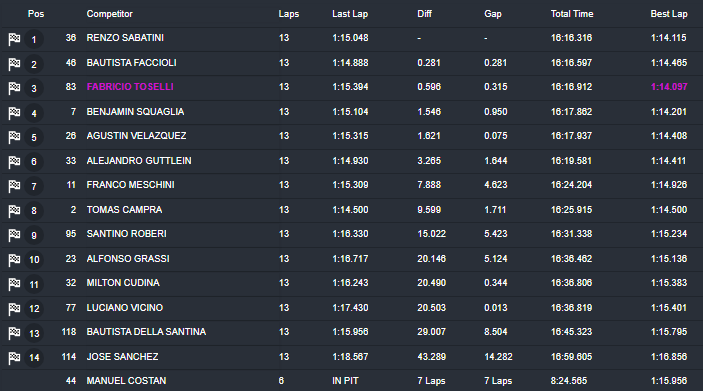Image resolution: width=703 pixels, height=391 pixels.
Task: Click the checkered flag for Benjamin Squaglia
Action: click(14, 113)
